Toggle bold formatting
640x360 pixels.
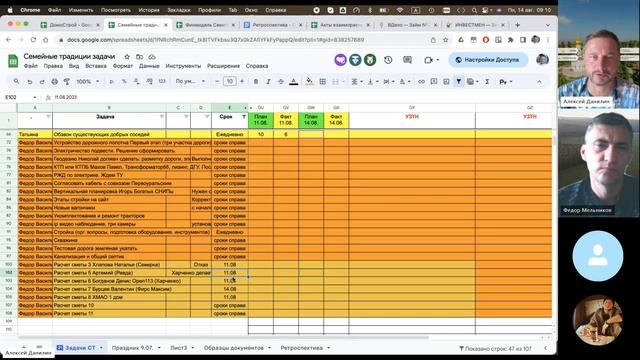pos(256,82)
